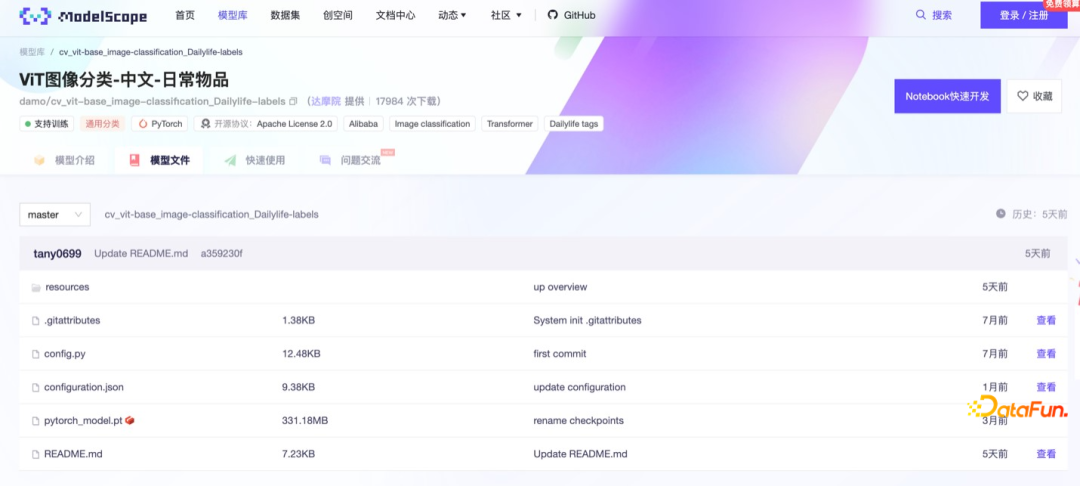This screenshot has width=1080, height=486.
Task: Expand the 社区 menu
Action: pyautogui.click(x=506, y=14)
